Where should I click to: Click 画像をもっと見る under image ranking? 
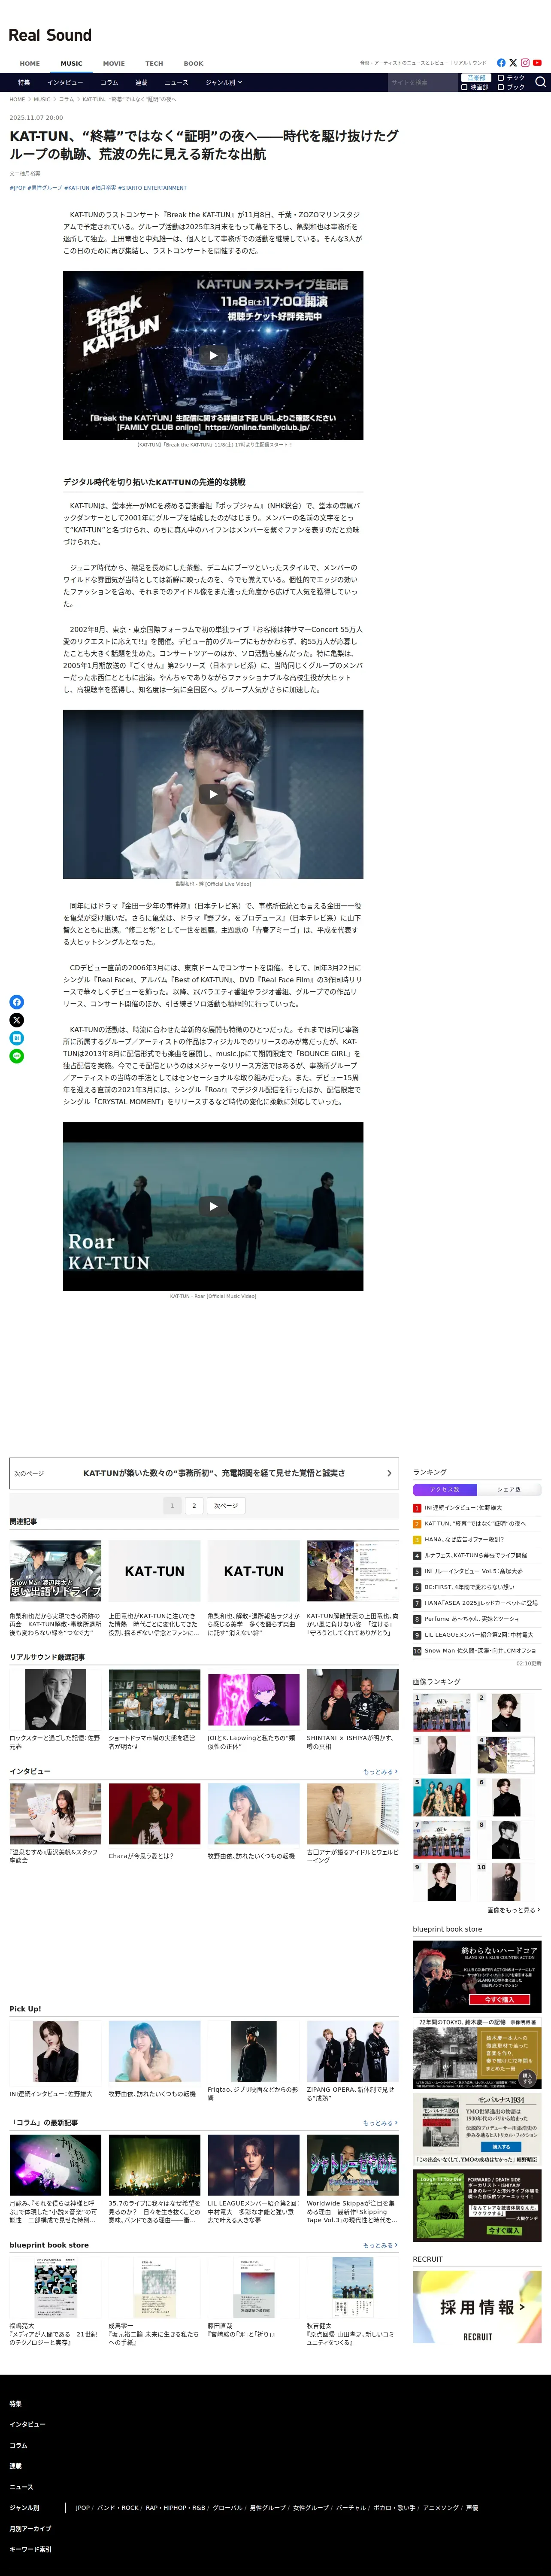pos(514,1910)
